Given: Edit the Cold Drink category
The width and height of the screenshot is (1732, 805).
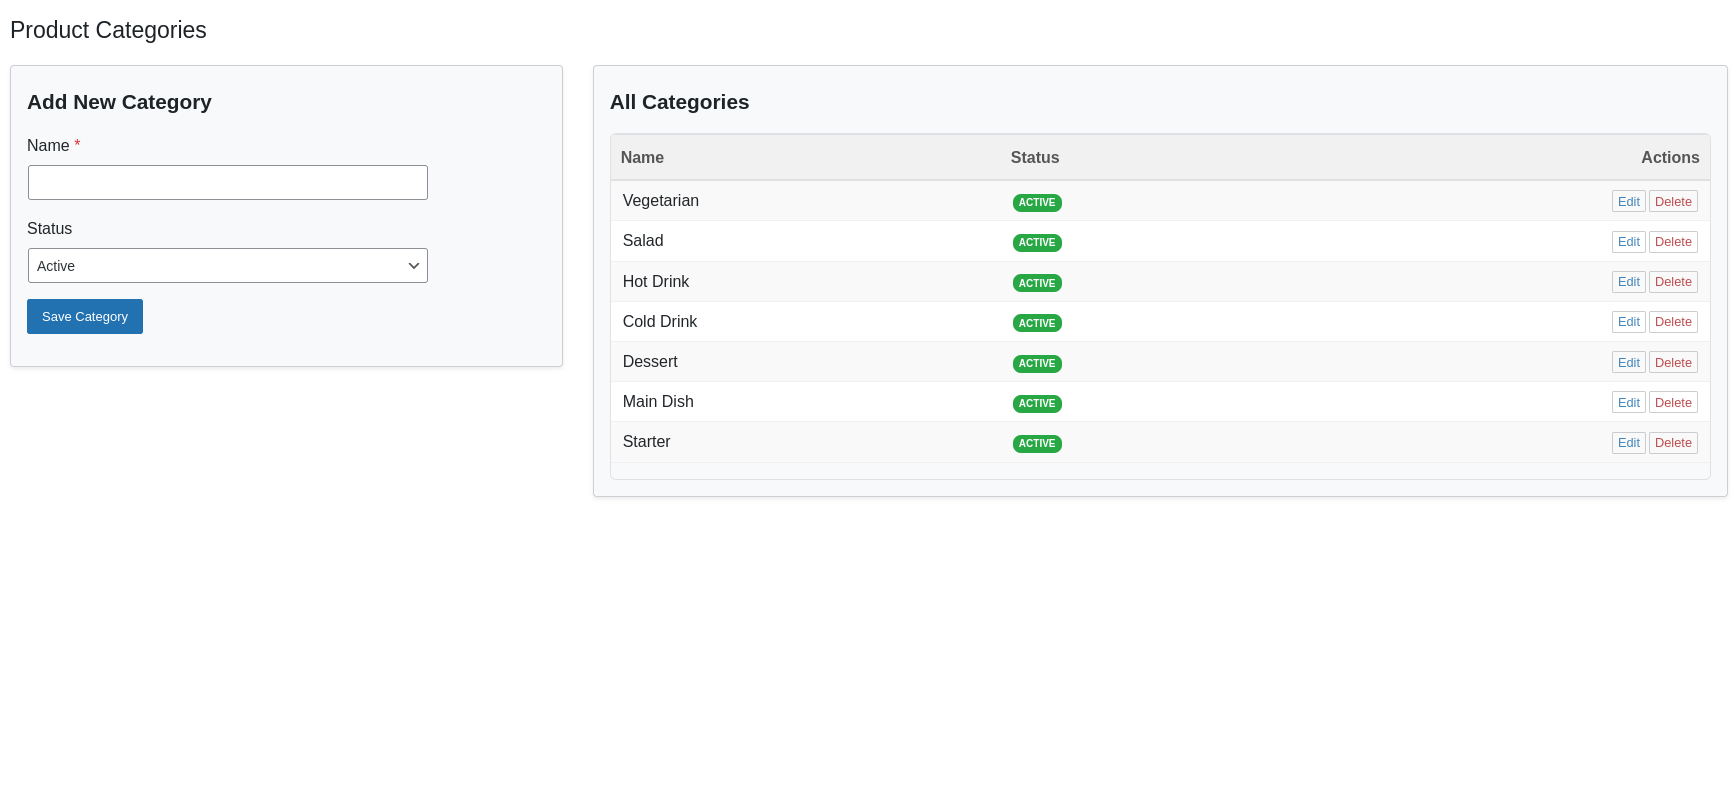Looking at the screenshot, I should tap(1628, 322).
